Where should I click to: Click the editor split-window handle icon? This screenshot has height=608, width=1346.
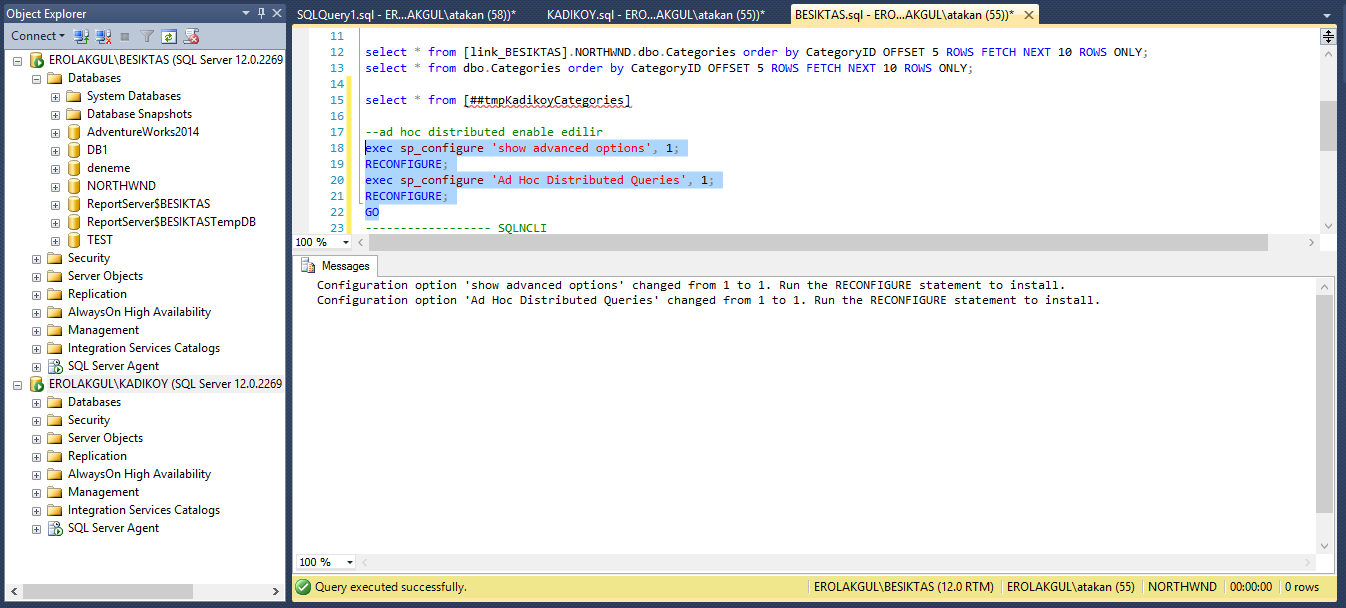[x=1328, y=36]
